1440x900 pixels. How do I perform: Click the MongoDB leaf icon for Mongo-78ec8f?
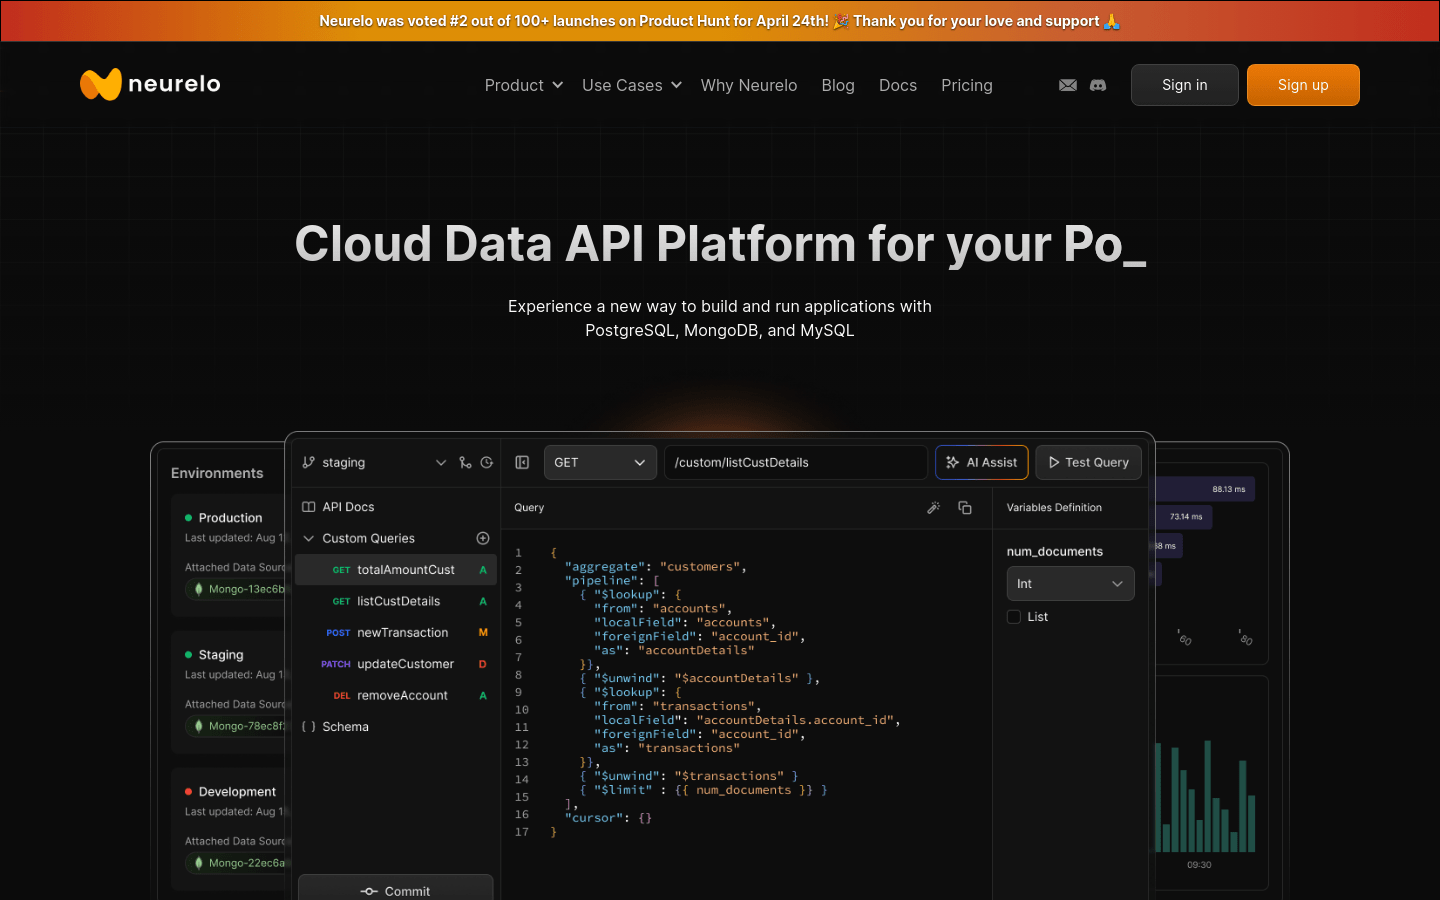(x=199, y=726)
